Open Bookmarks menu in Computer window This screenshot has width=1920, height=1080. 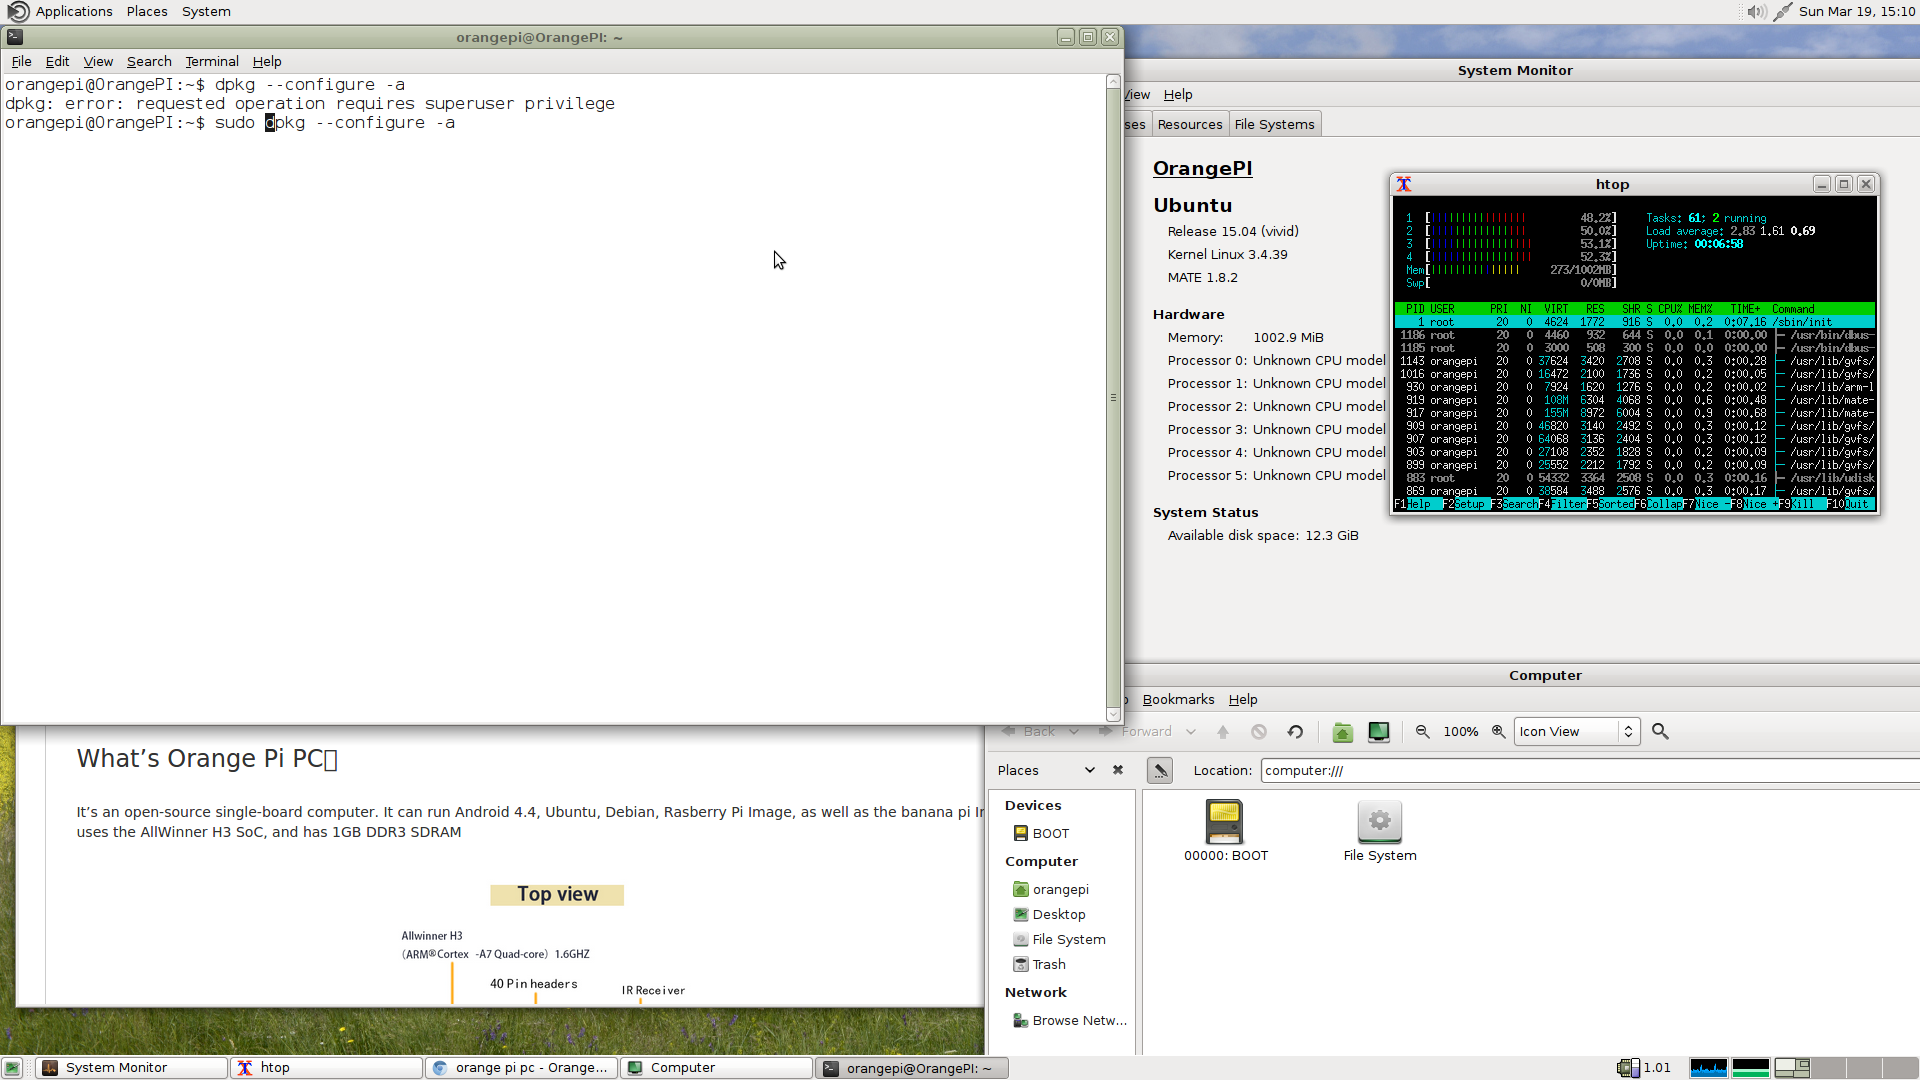1178,699
